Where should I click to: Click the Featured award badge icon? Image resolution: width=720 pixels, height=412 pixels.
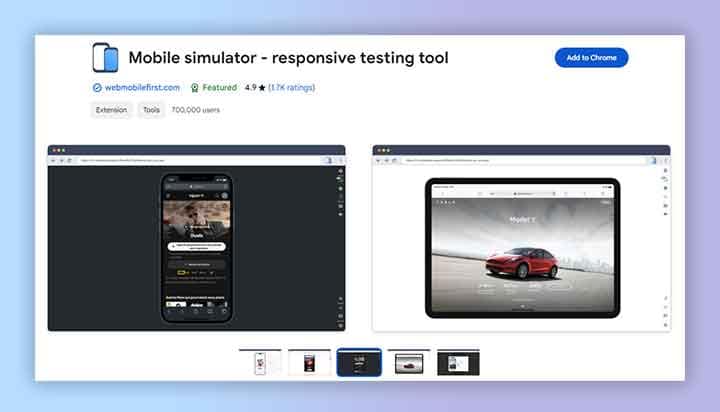click(x=195, y=88)
